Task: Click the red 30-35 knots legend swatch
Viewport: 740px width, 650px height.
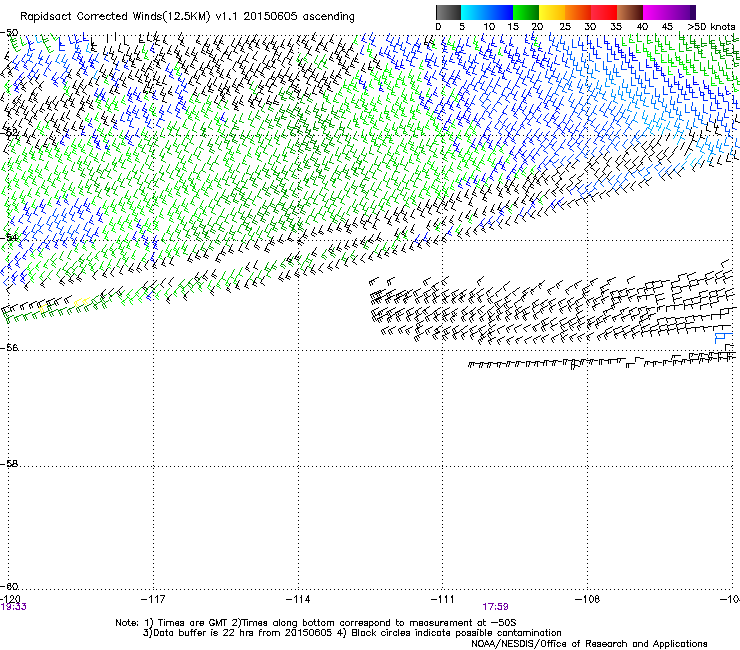Action: click(604, 12)
